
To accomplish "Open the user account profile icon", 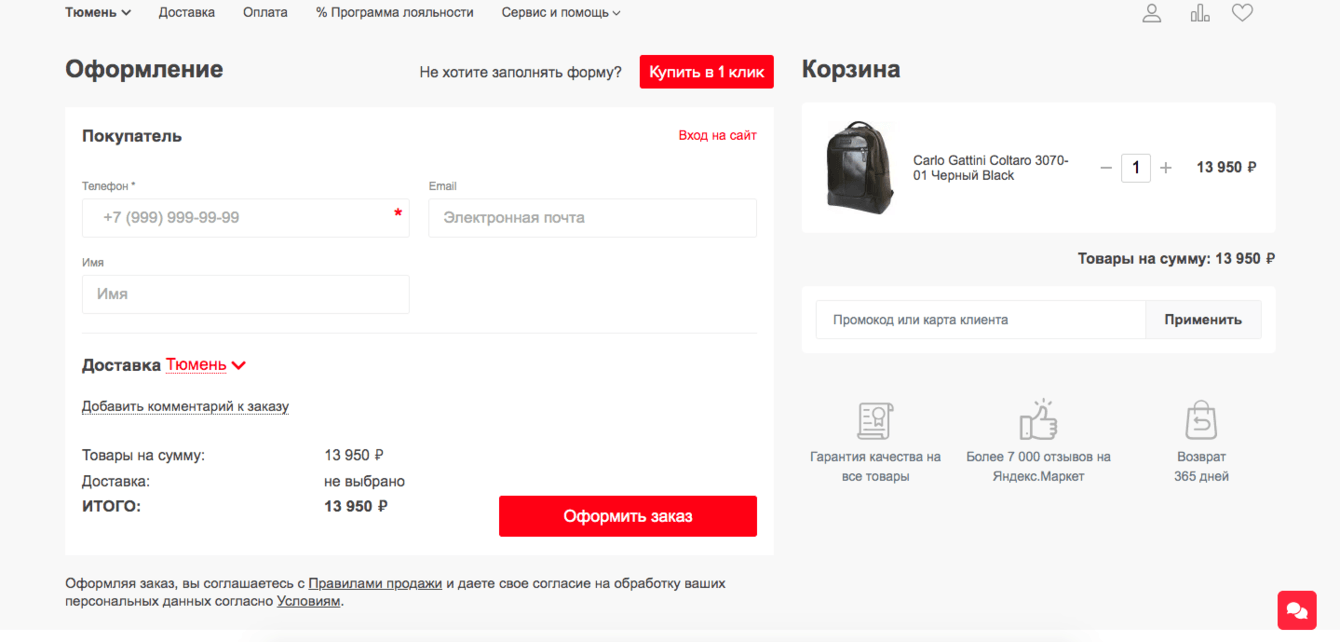I will 1152,13.
